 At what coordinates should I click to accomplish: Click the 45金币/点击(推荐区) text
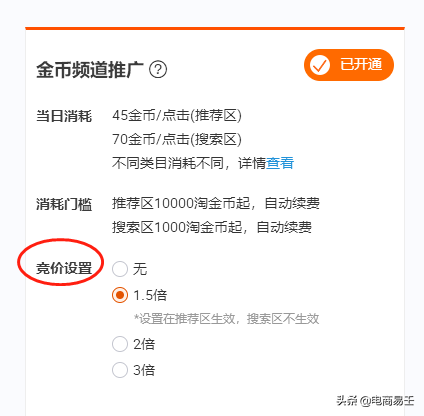(177, 115)
